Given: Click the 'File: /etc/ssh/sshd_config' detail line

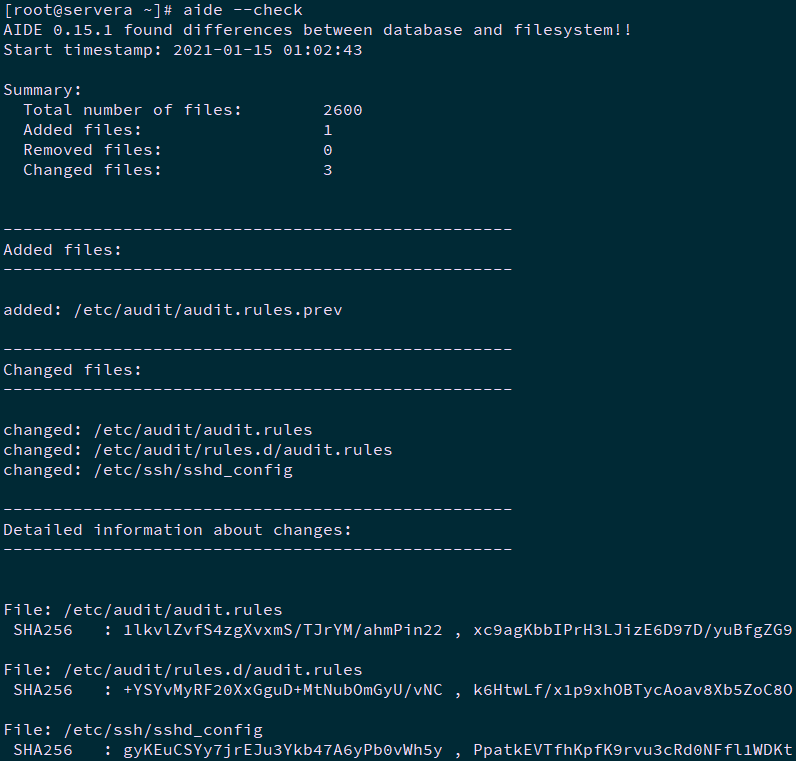Looking at the screenshot, I should (x=133, y=730).
